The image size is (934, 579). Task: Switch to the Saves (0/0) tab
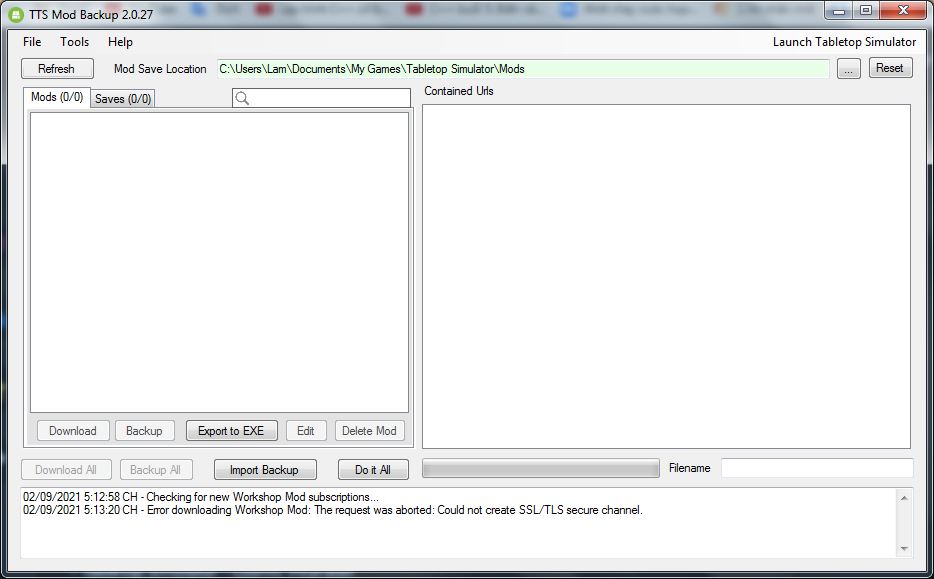tap(123, 99)
